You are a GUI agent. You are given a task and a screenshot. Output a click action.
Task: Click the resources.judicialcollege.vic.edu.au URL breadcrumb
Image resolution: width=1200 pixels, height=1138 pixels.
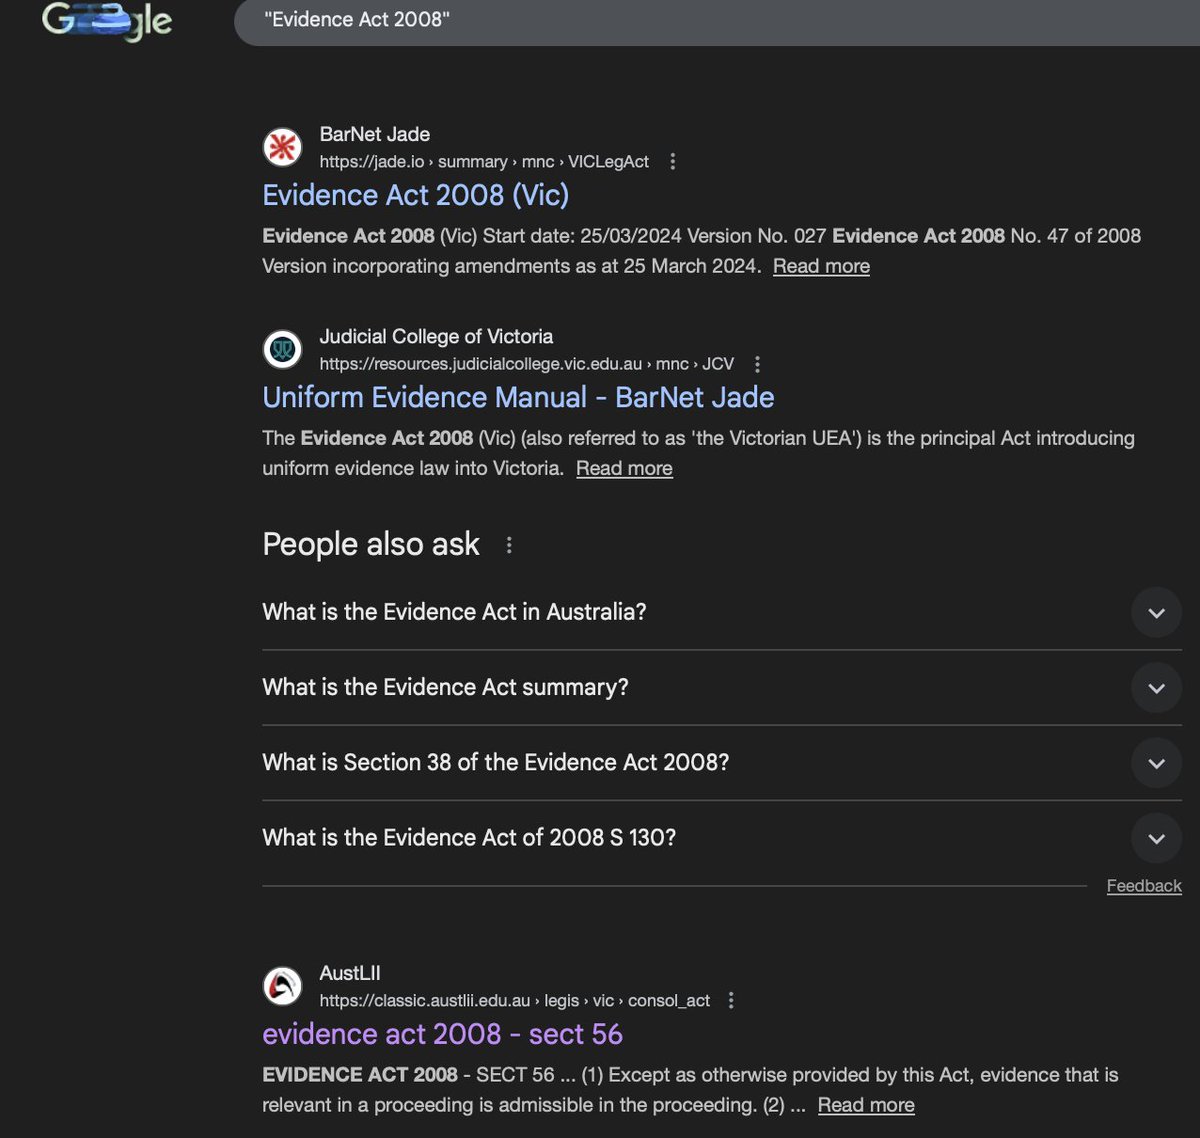point(527,364)
